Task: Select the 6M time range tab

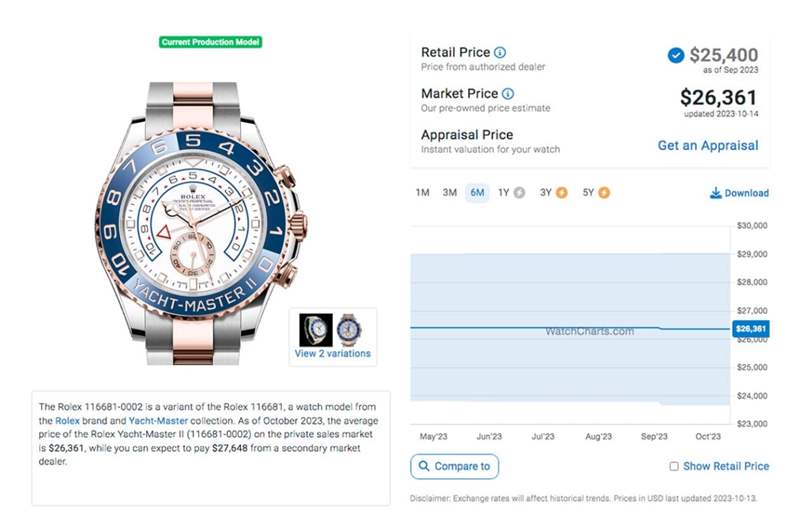Action: point(477,193)
